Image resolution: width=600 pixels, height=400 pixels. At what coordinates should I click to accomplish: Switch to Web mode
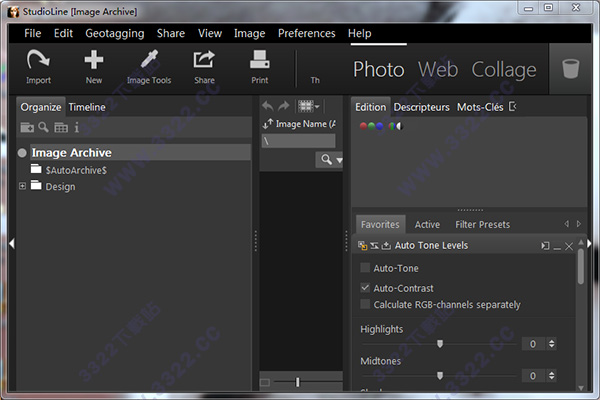tap(438, 70)
